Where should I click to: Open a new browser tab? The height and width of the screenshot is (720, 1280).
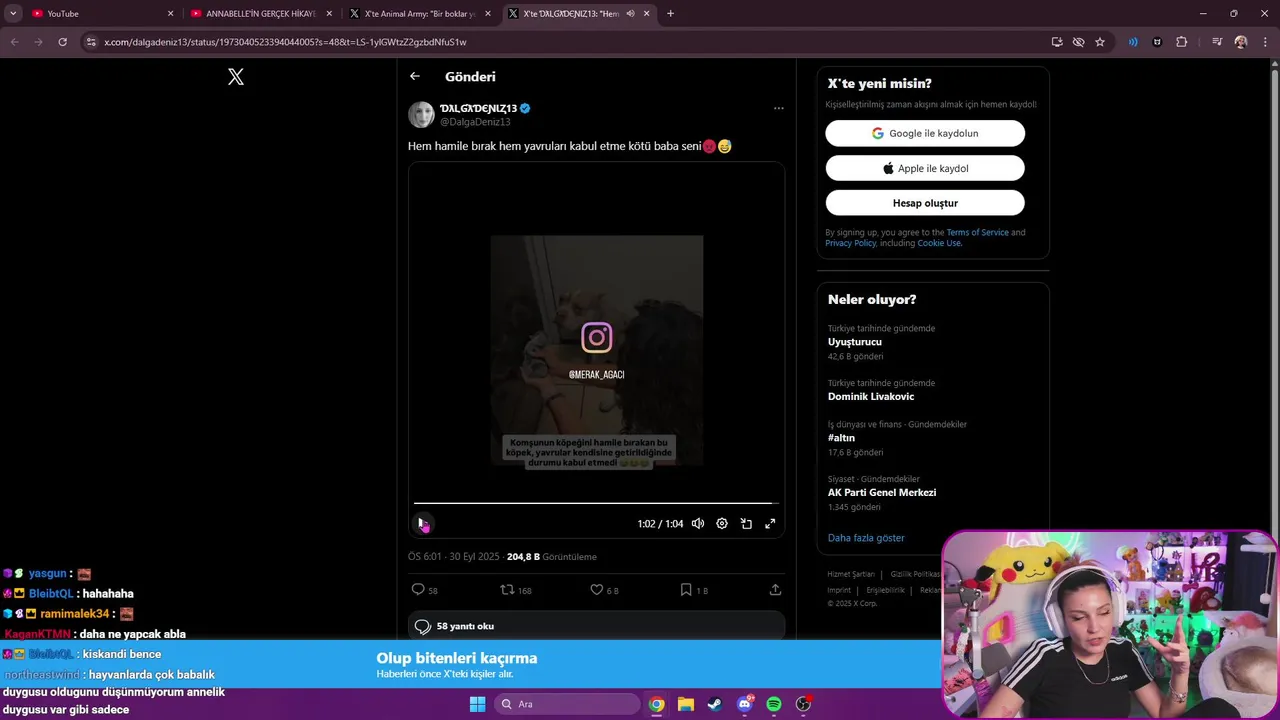click(x=670, y=14)
